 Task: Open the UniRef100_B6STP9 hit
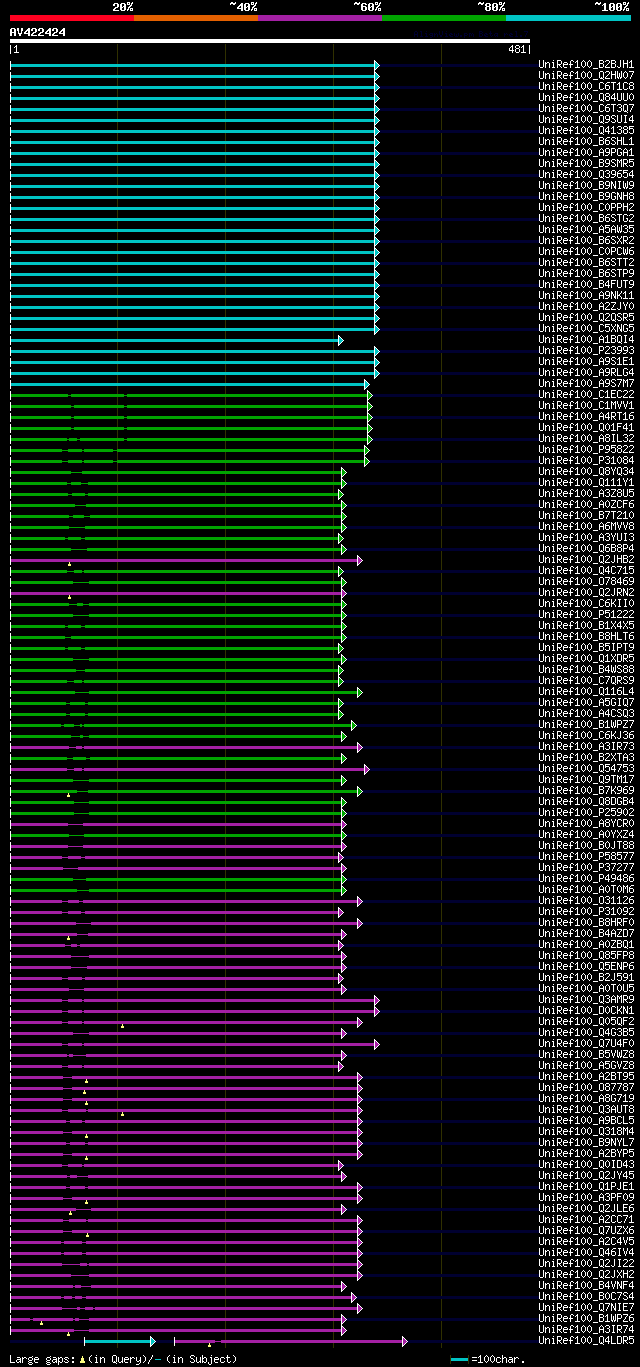pos(586,273)
